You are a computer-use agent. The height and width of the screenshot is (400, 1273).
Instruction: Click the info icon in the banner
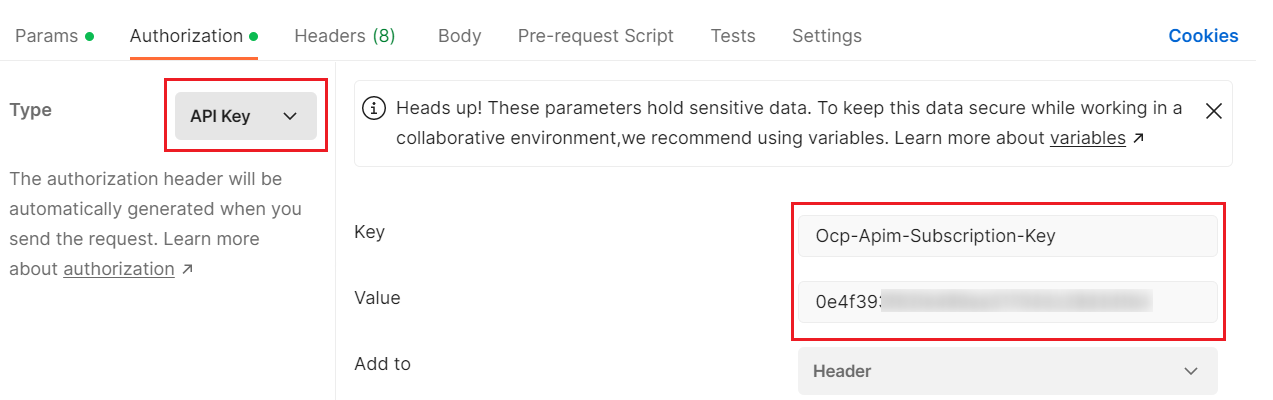tap(374, 108)
